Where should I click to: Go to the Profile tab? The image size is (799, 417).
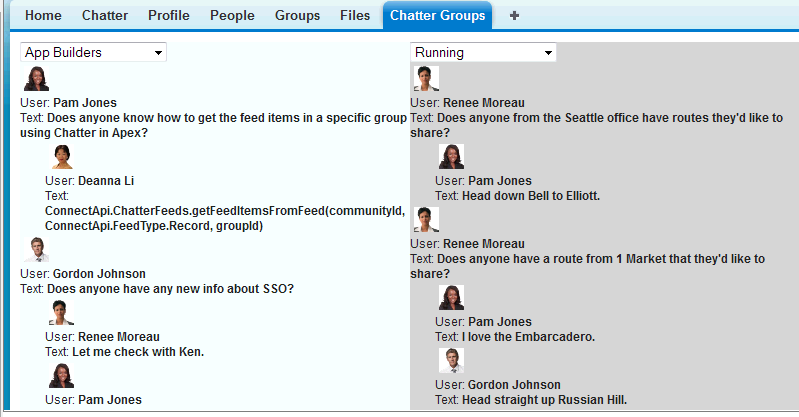tap(169, 16)
